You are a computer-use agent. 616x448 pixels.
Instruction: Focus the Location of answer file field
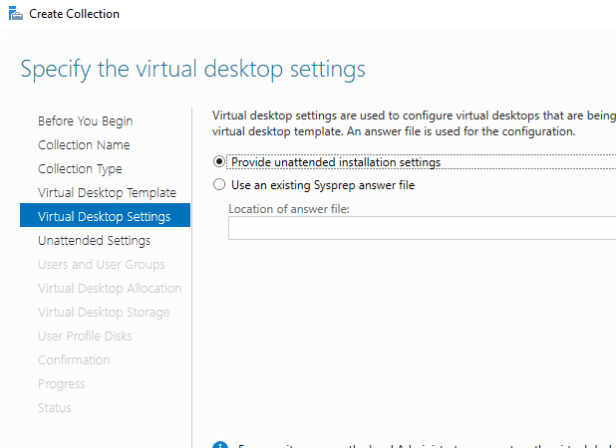420,229
